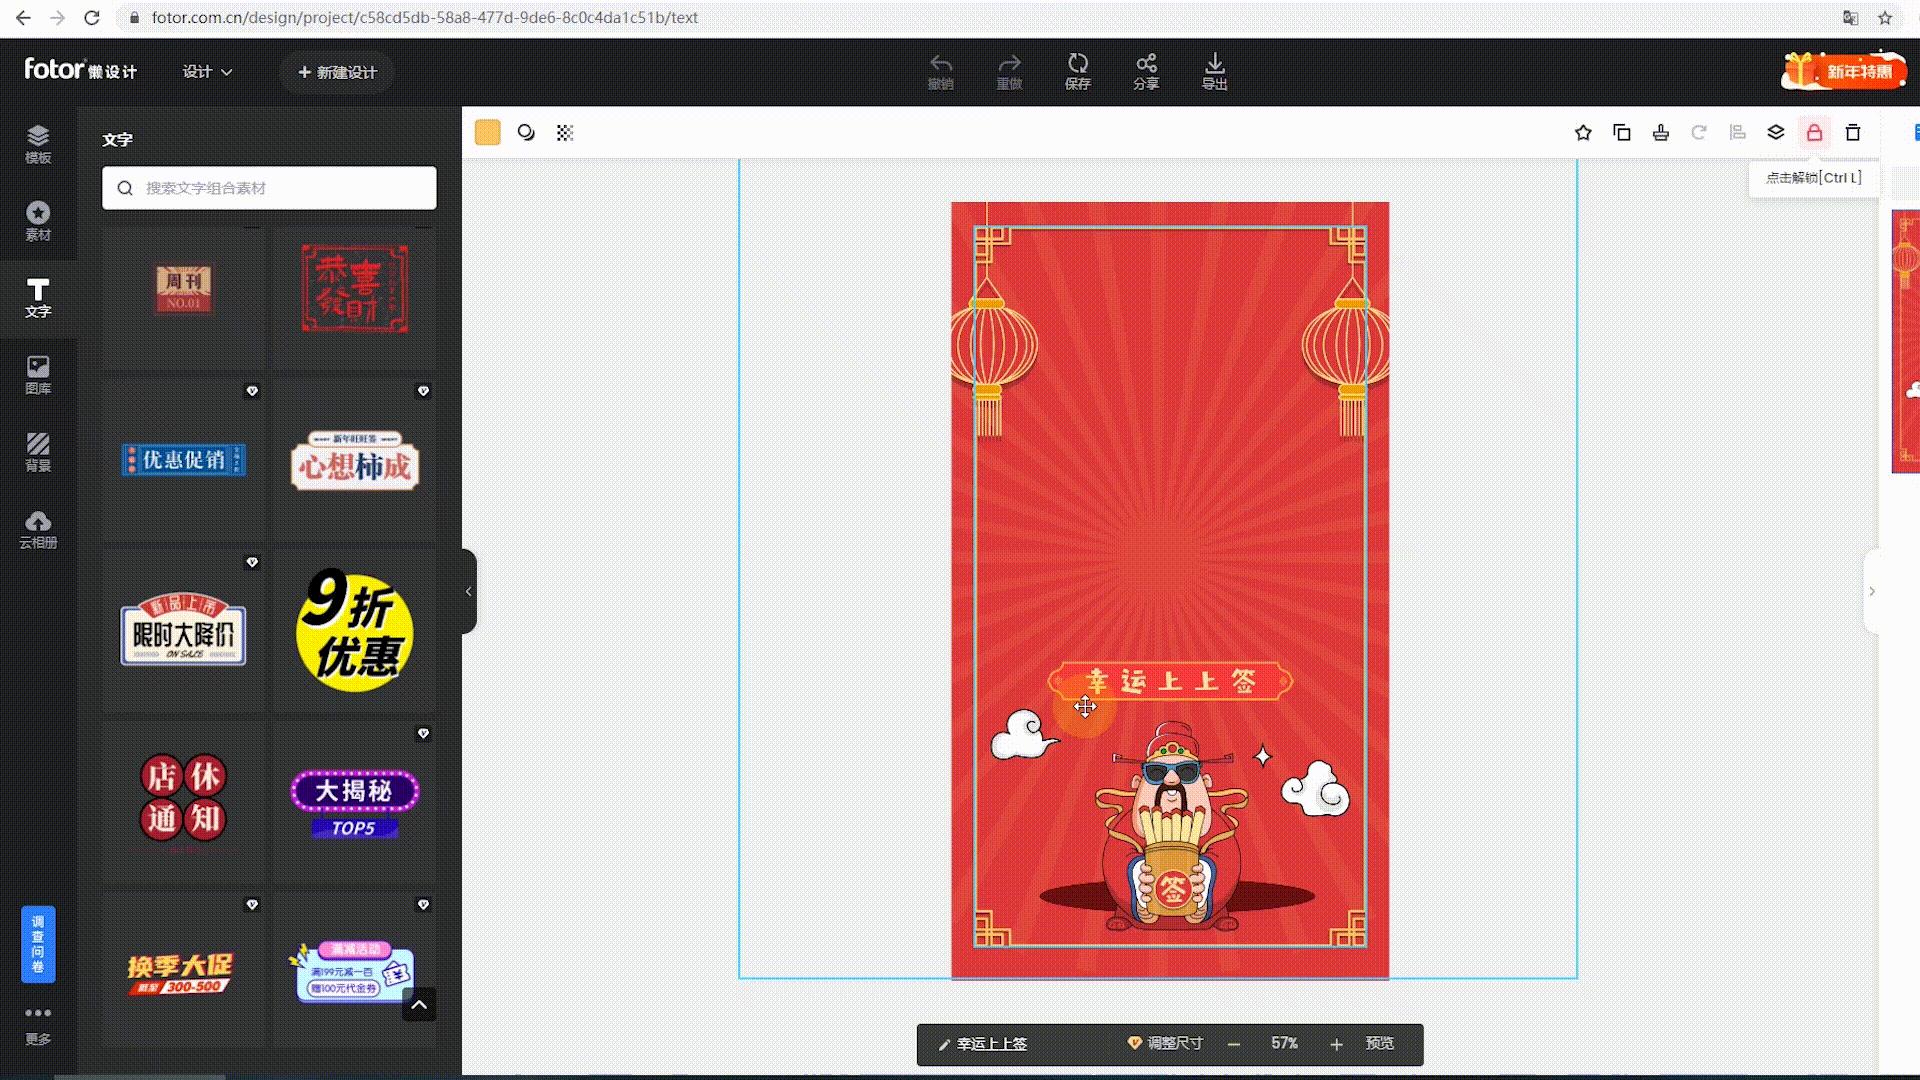Open the 模板 templates sidebar panel
1920x1080 pixels.
click(38, 144)
